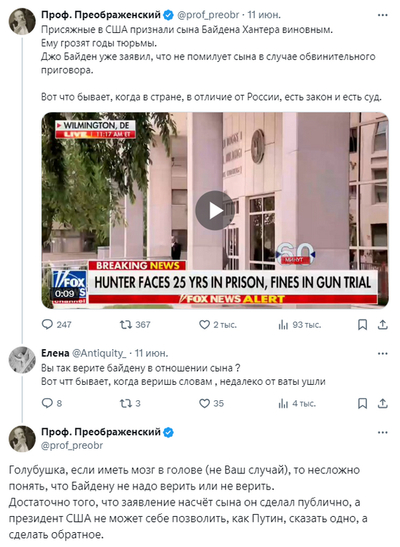Share Елена's reply
Image resolution: width=400 pixels, height=547 pixels.
coord(383,404)
